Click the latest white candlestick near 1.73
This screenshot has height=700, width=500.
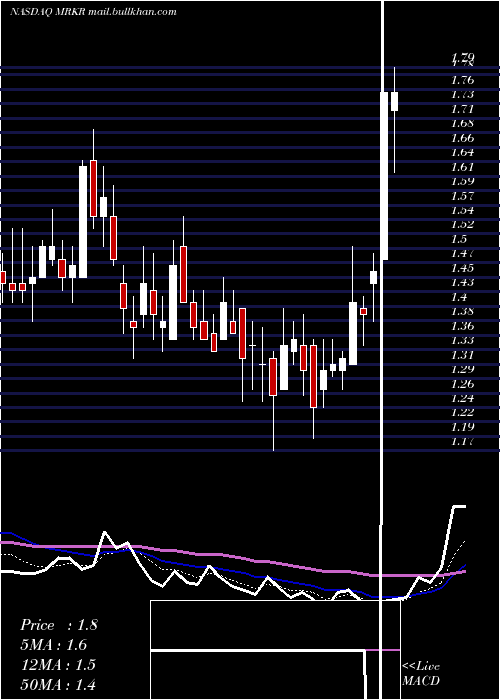pos(394,101)
